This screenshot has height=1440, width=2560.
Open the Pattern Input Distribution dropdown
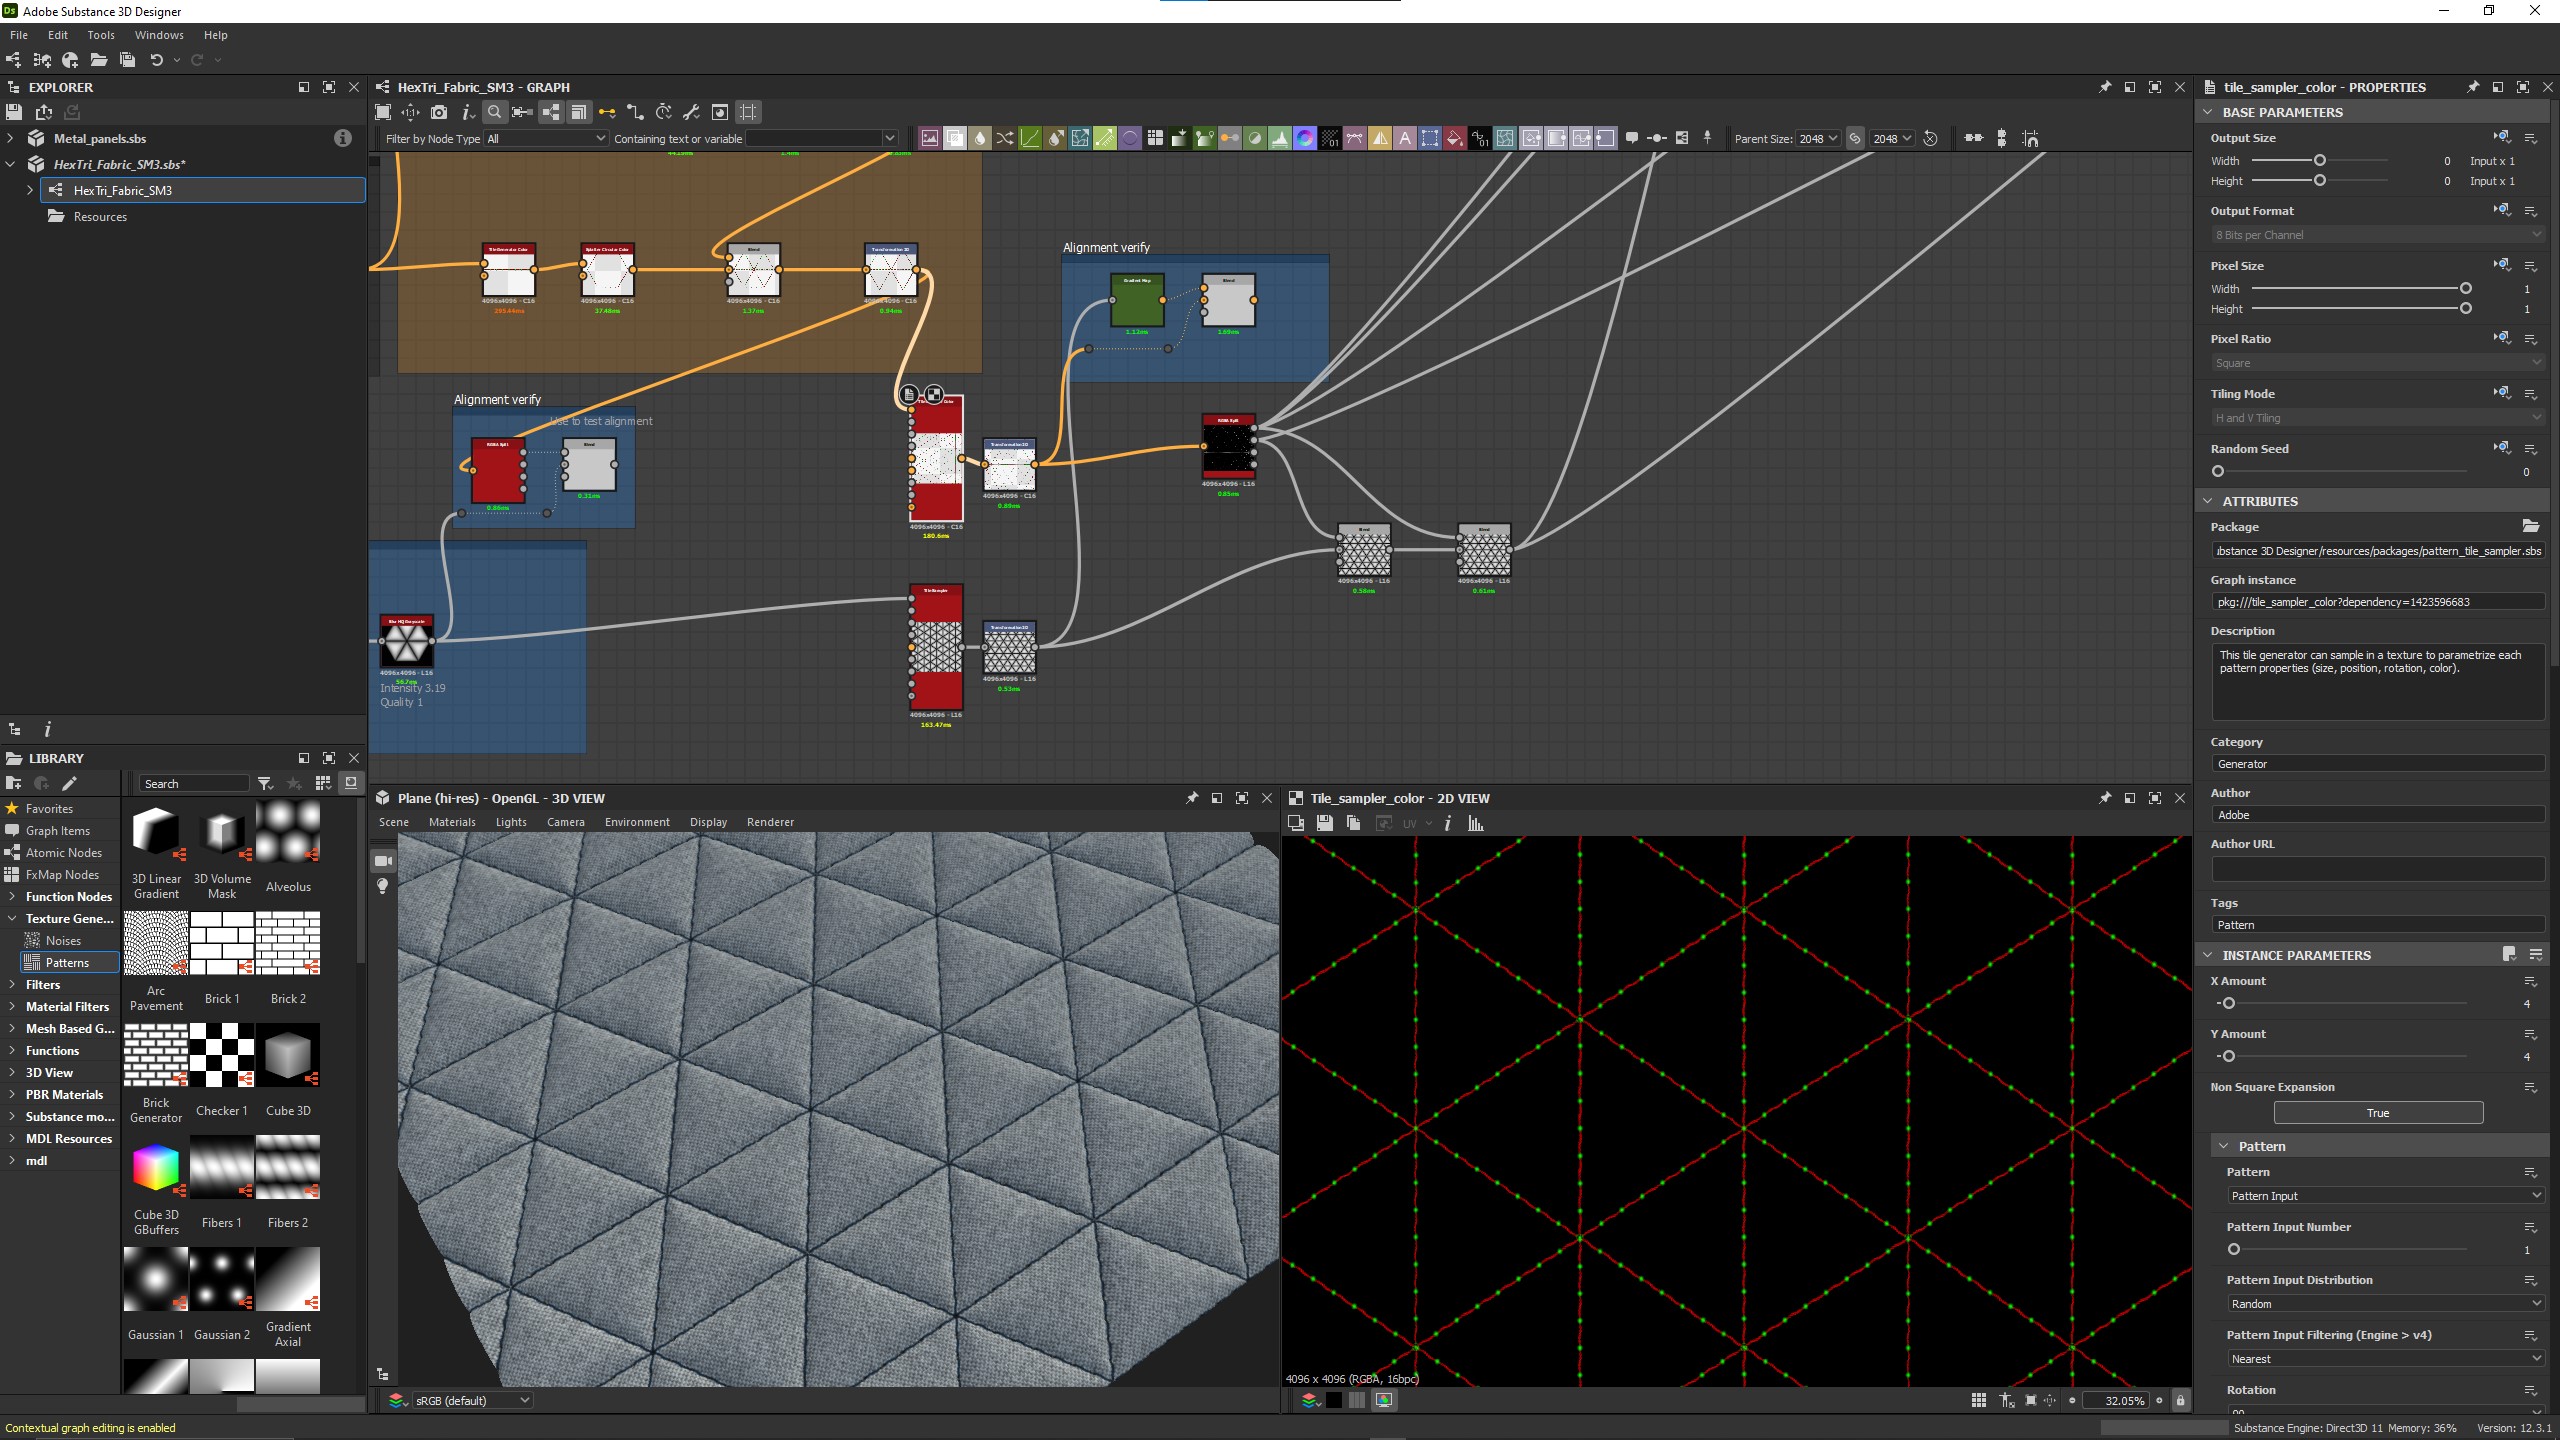coord(2383,1303)
